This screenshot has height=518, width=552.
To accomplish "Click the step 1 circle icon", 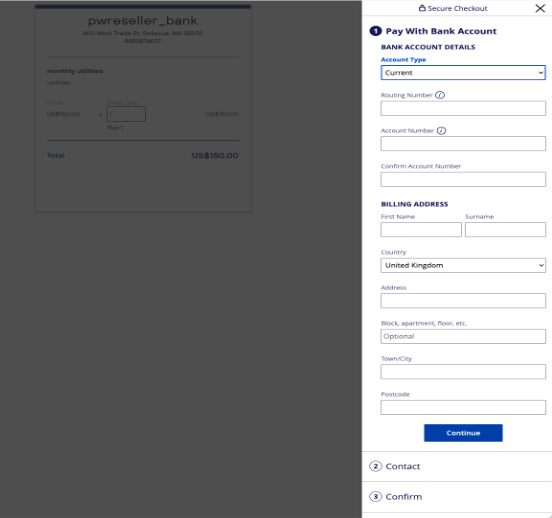I will pyautogui.click(x=375, y=31).
